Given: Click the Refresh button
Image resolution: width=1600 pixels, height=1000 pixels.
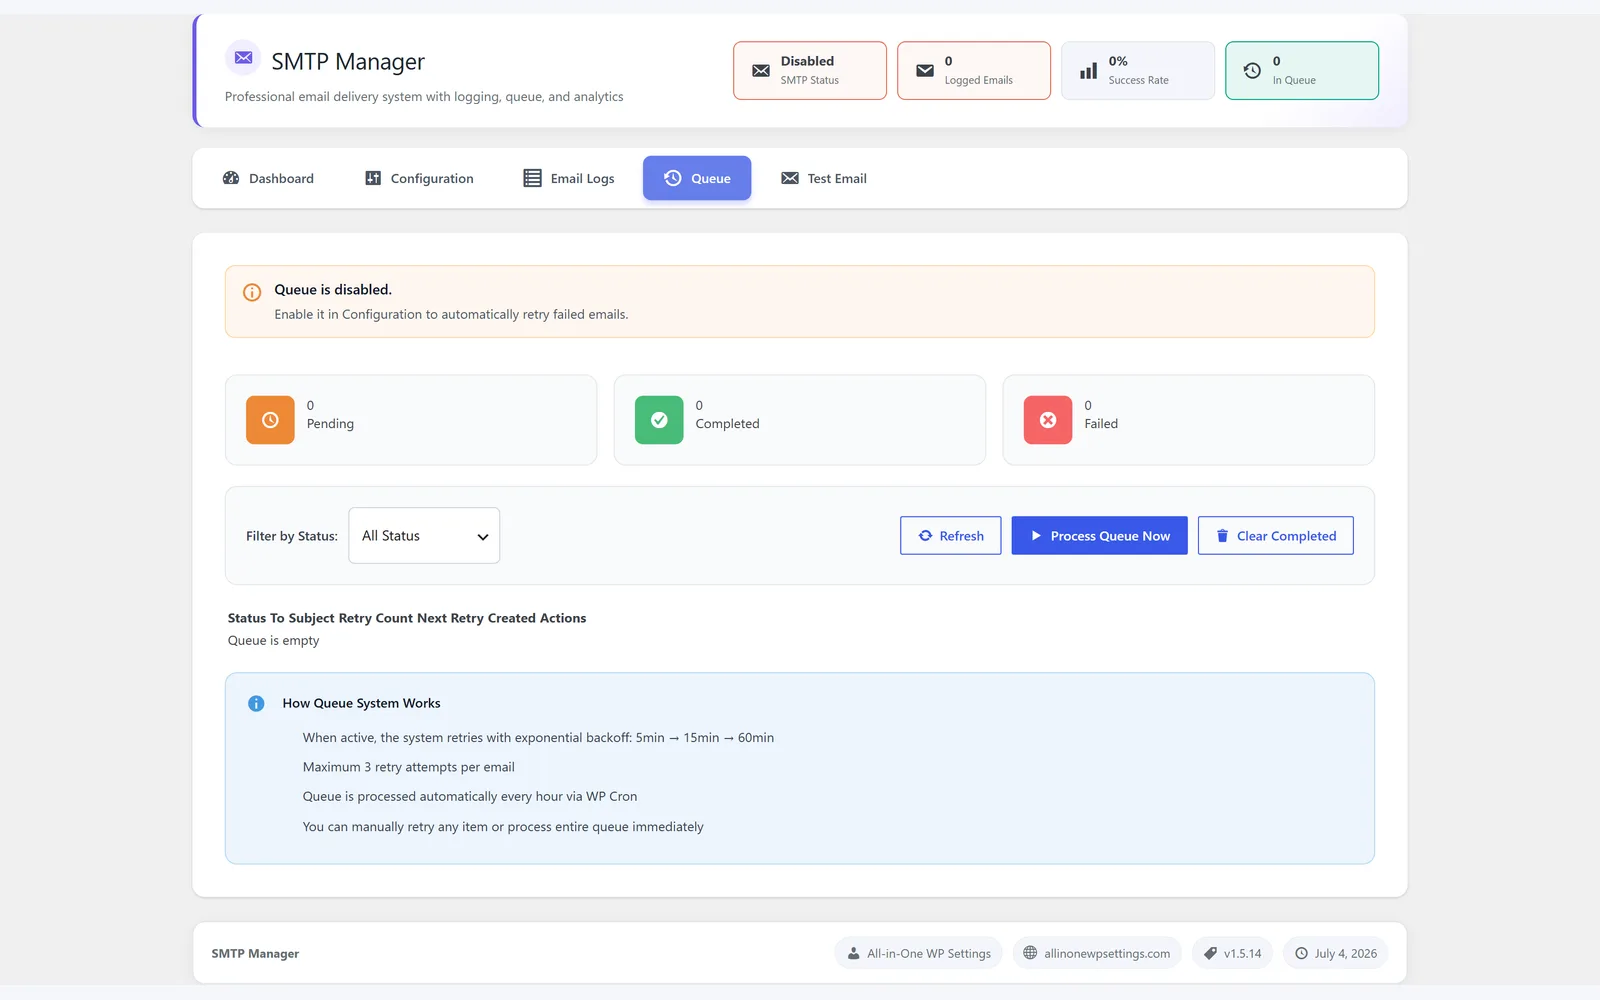Looking at the screenshot, I should click(x=951, y=536).
